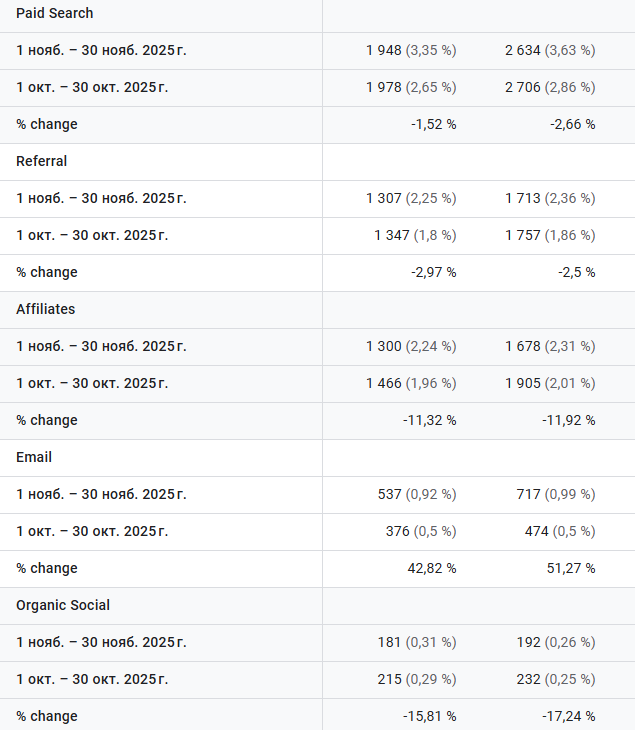Select the Referral channel group label
Screen dimensions: 635x730
pos(42,161)
